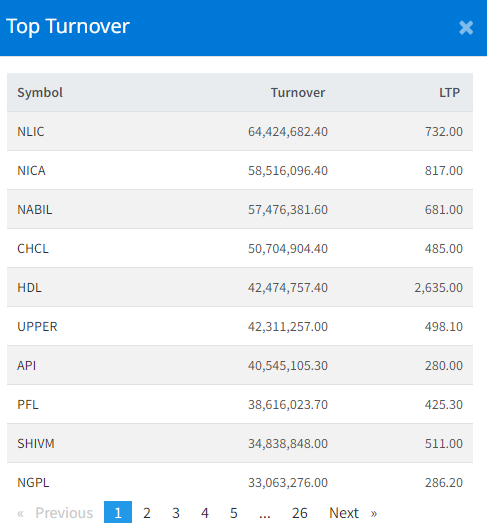The height and width of the screenshot is (532, 487).
Task: Select the CHCL symbol
Action: click(x=33, y=249)
